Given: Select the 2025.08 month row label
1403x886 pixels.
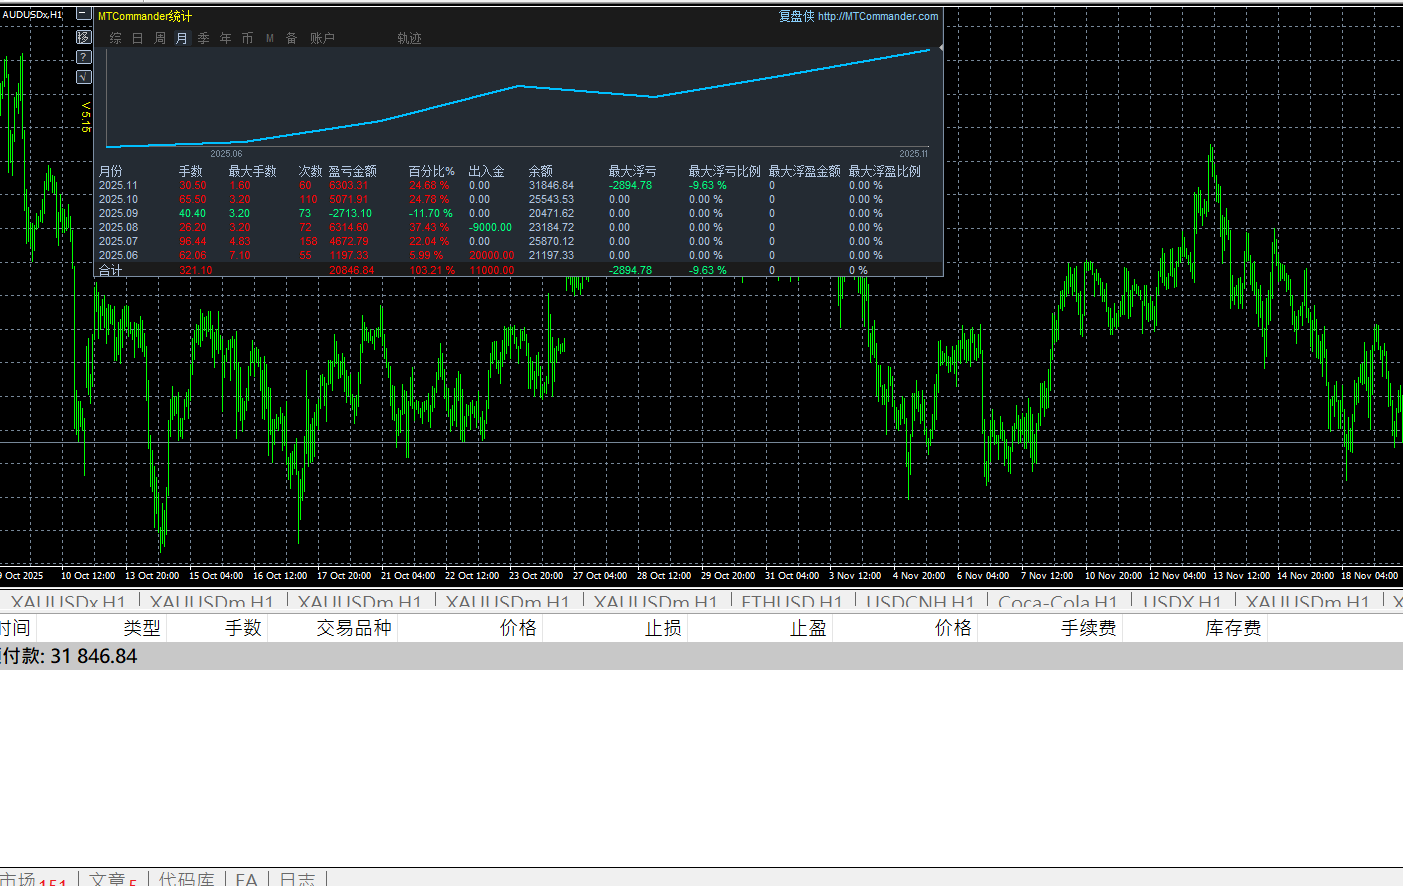Looking at the screenshot, I should pyautogui.click(x=118, y=227).
